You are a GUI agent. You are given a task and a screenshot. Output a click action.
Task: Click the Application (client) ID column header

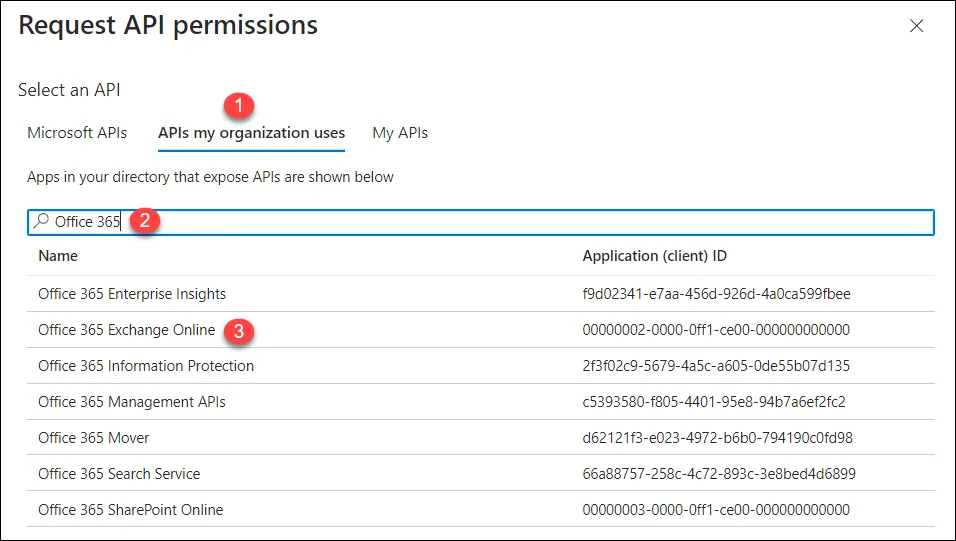654,256
